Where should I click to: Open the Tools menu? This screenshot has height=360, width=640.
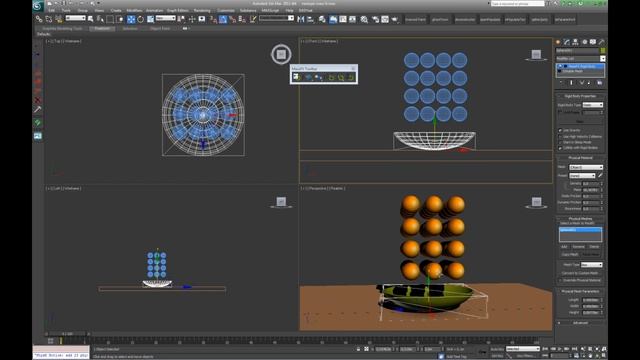coord(66,11)
